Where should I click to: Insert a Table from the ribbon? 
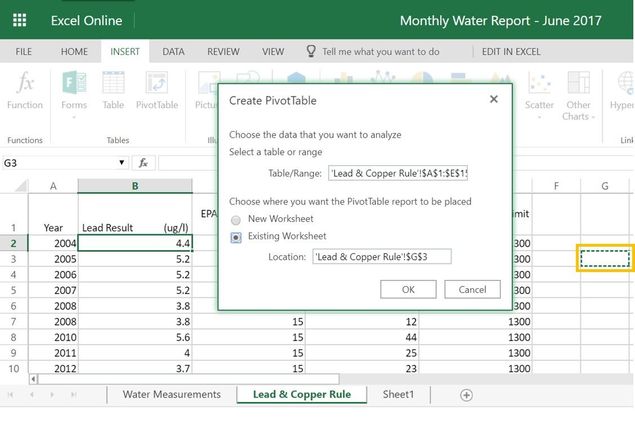(x=113, y=83)
